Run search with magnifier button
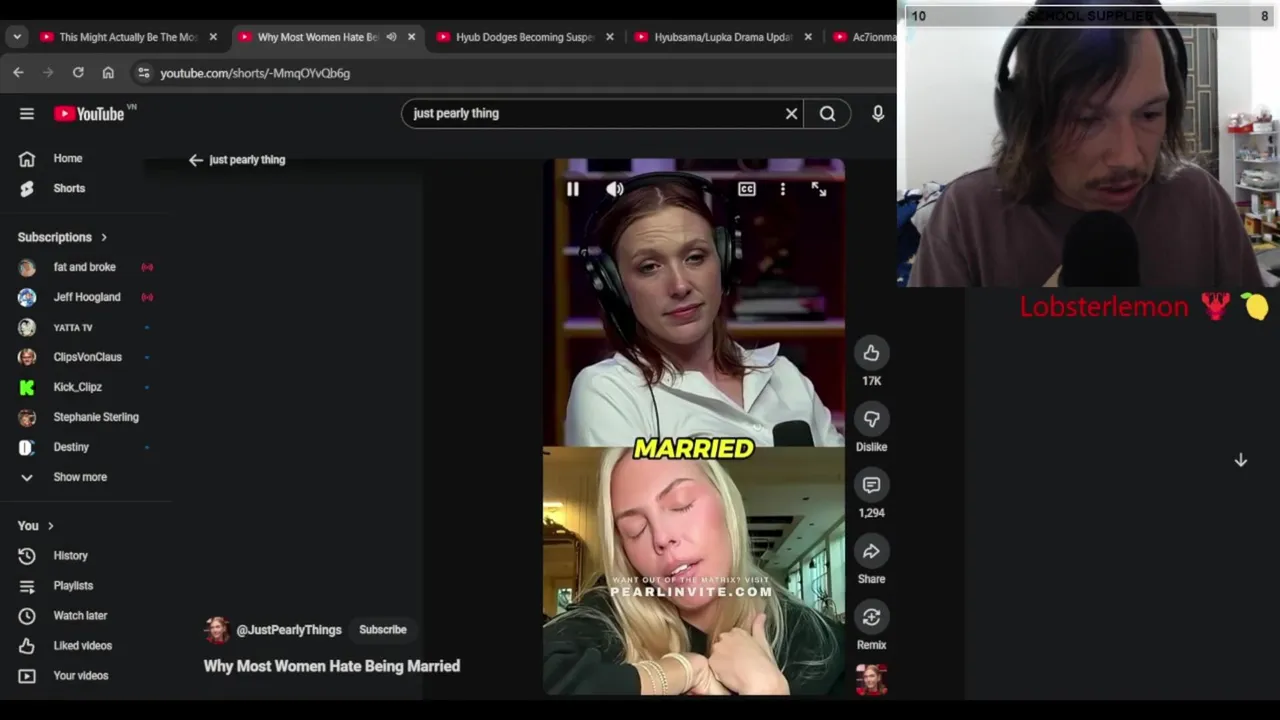1280x720 pixels. pyautogui.click(x=827, y=114)
